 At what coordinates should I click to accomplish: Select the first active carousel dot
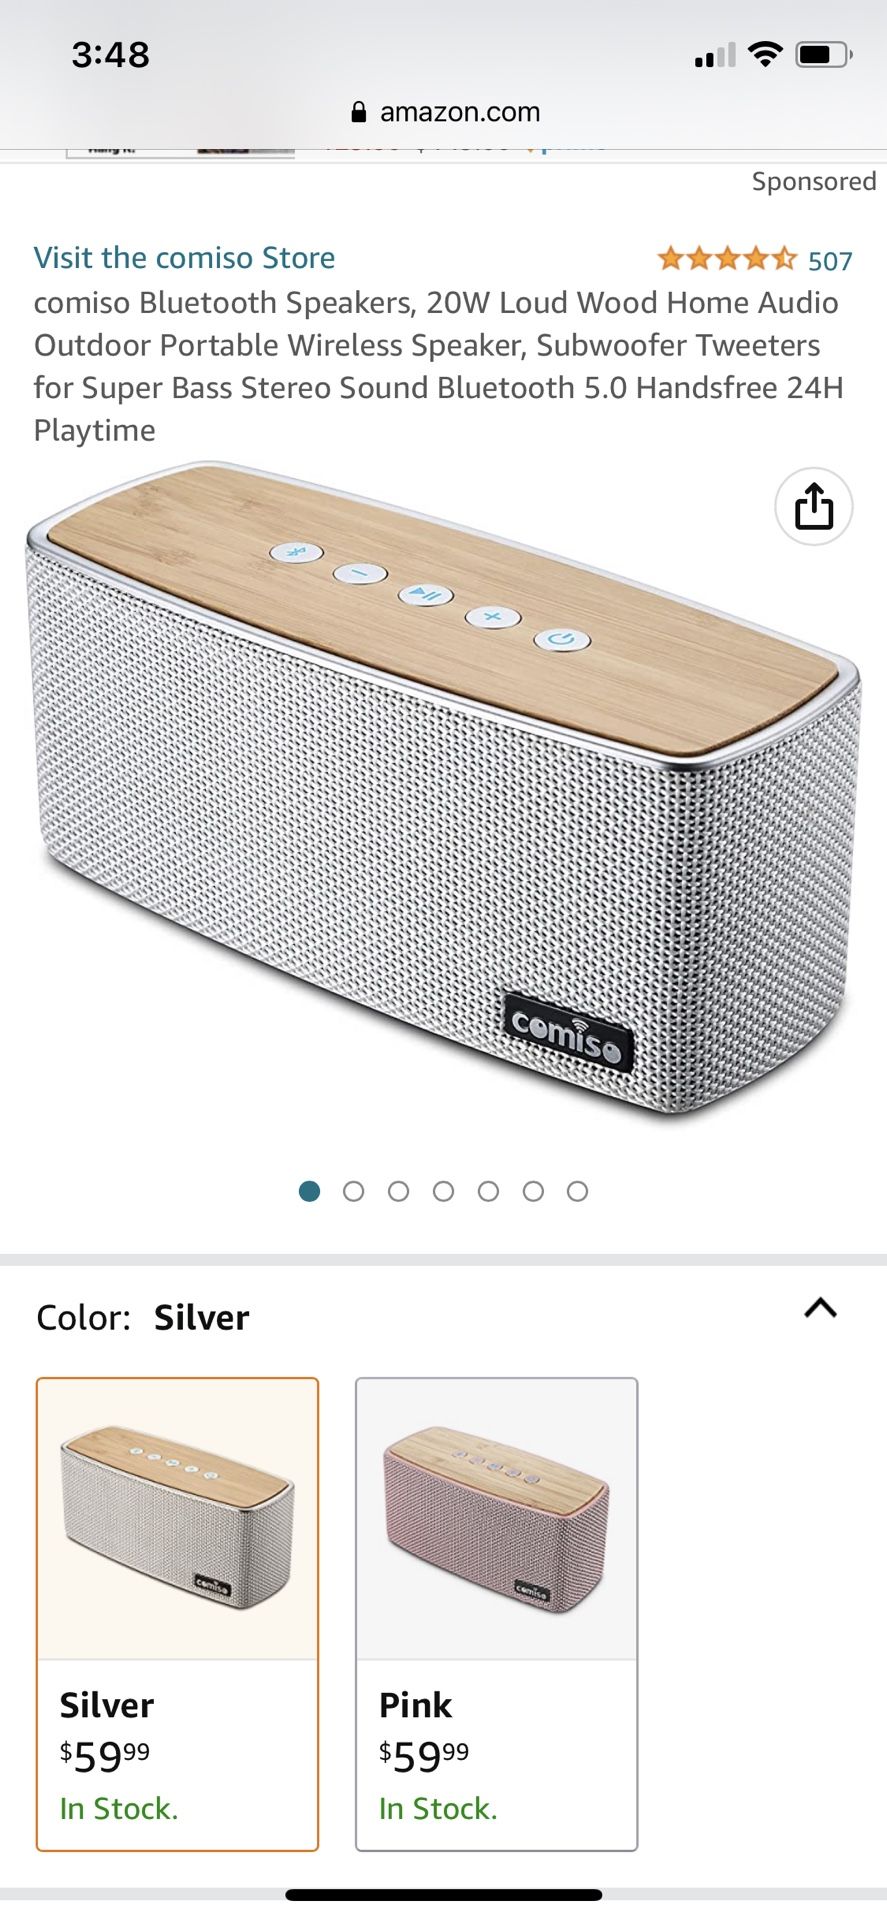309,1191
